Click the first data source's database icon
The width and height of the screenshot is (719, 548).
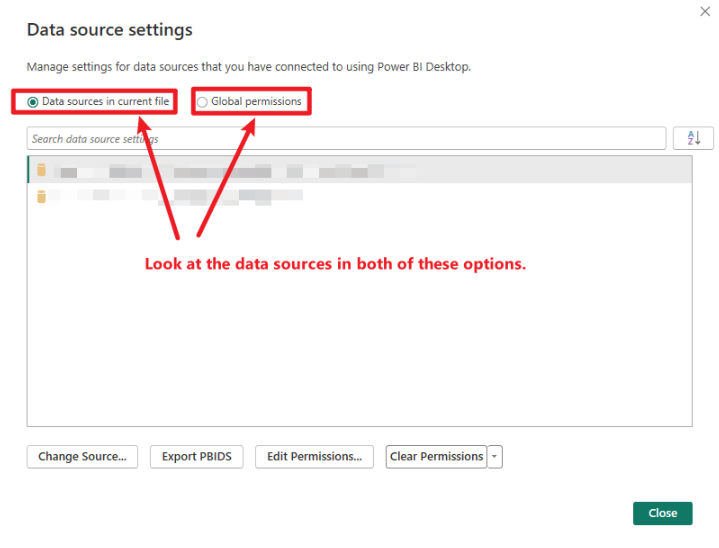pos(42,171)
